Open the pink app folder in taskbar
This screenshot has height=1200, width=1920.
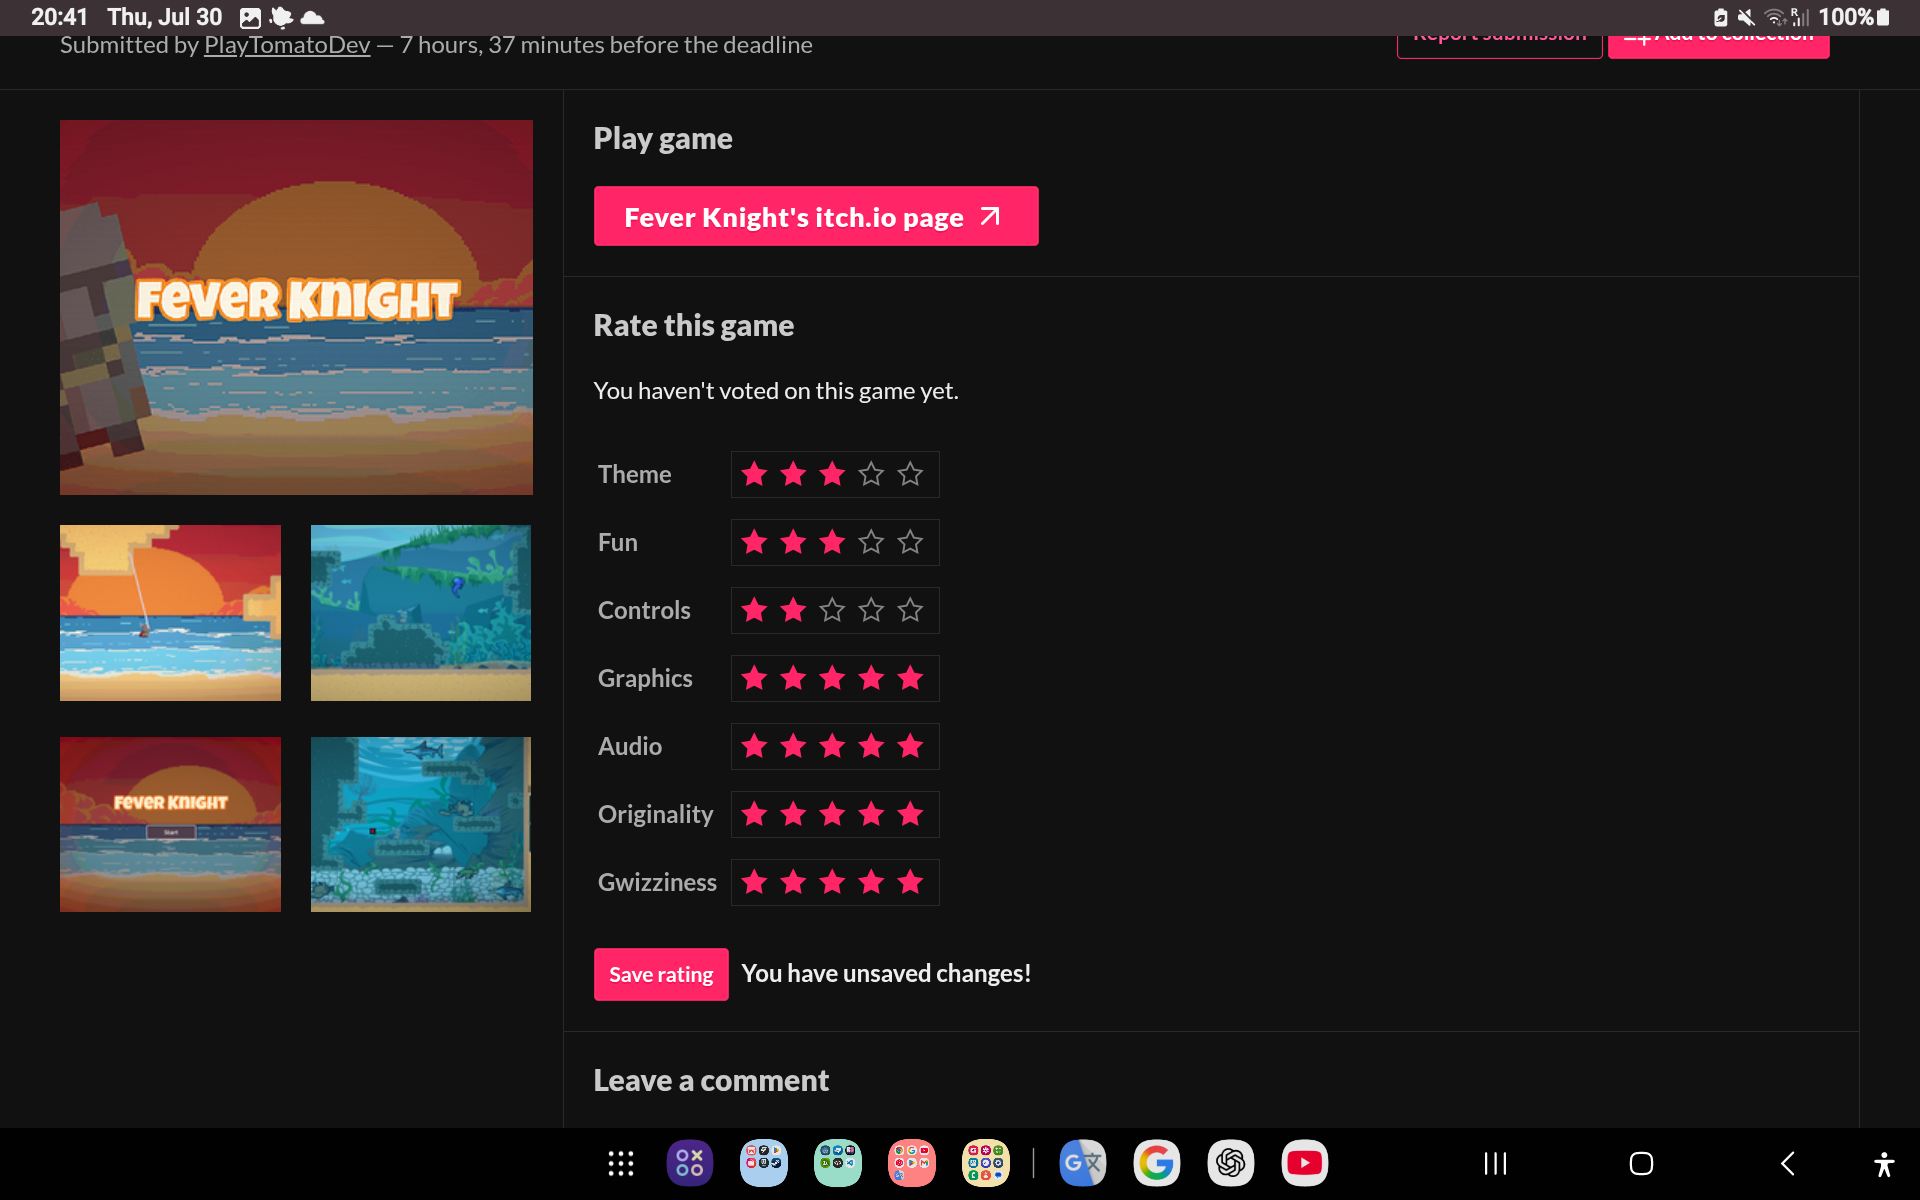[x=912, y=1163]
